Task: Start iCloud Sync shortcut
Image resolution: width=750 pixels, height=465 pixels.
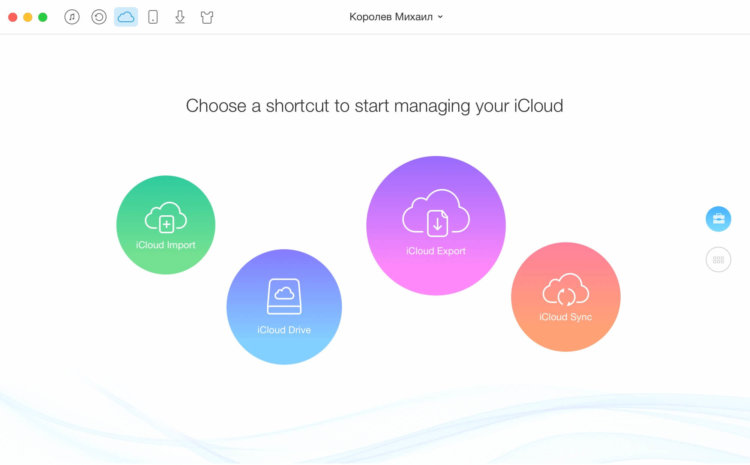Action: tap(566, 297)
